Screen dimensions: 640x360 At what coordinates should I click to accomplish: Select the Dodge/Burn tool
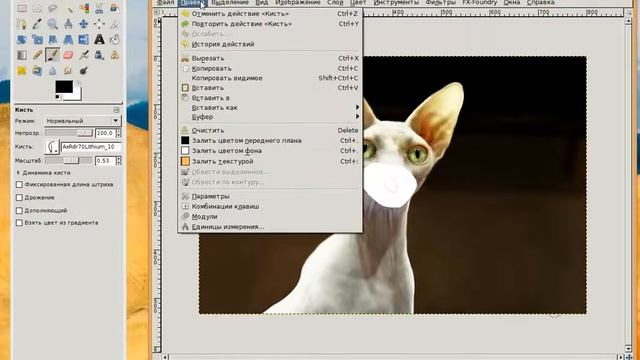pyautogui.click(x=84, y=71)
